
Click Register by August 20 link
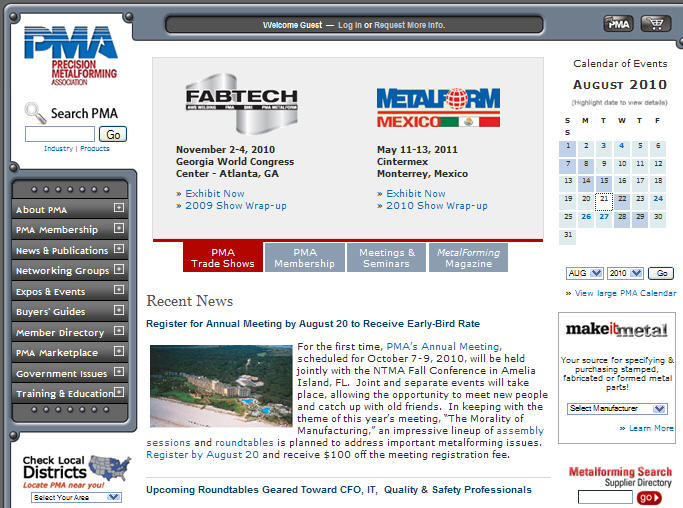203,454
